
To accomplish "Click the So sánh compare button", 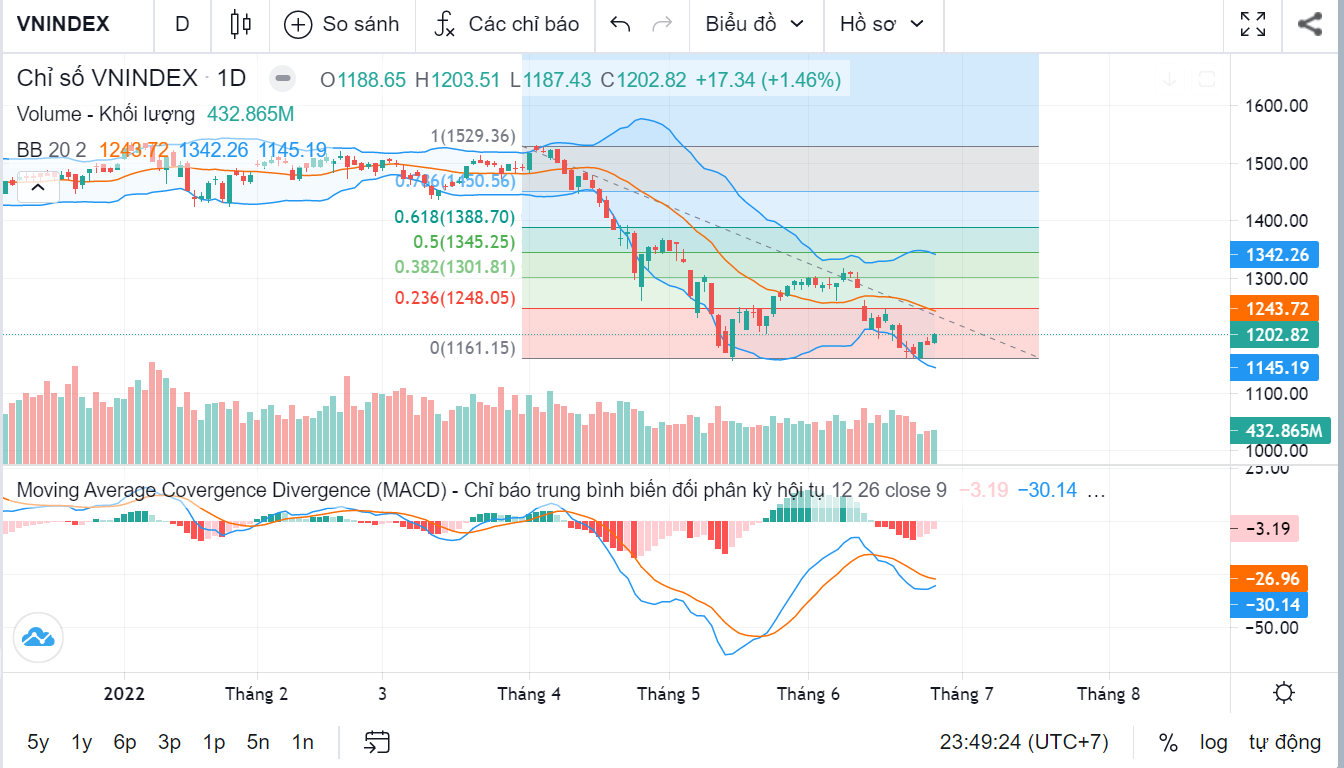I will coord(342,24).
